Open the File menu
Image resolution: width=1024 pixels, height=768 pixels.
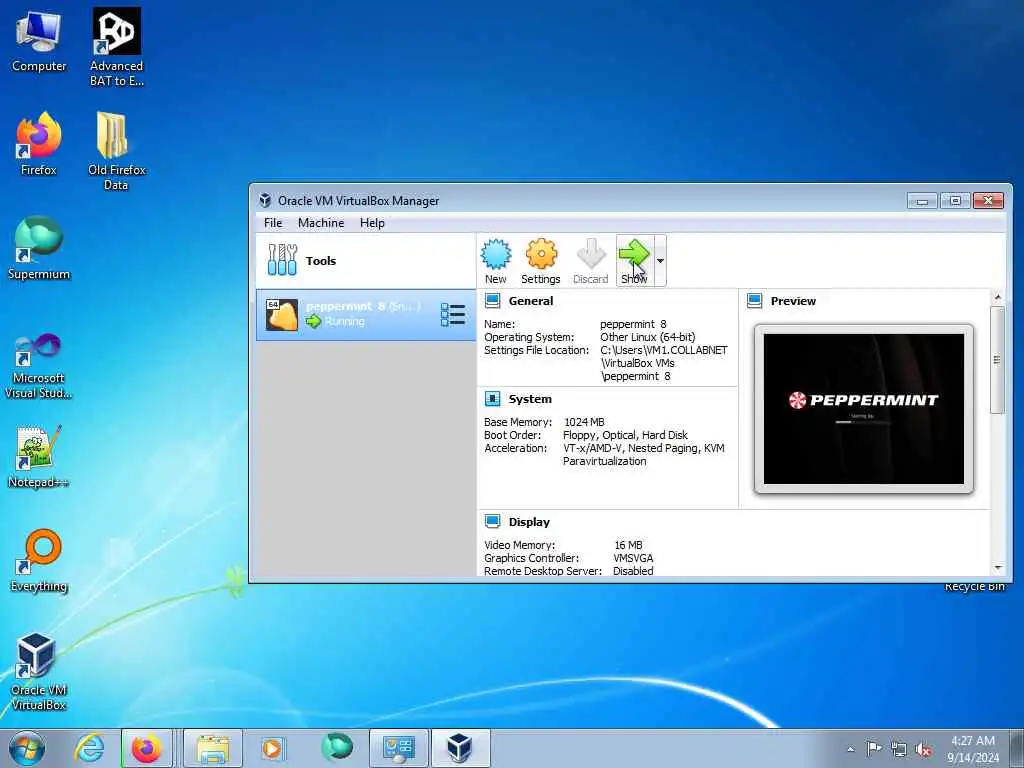coord(273,223)
